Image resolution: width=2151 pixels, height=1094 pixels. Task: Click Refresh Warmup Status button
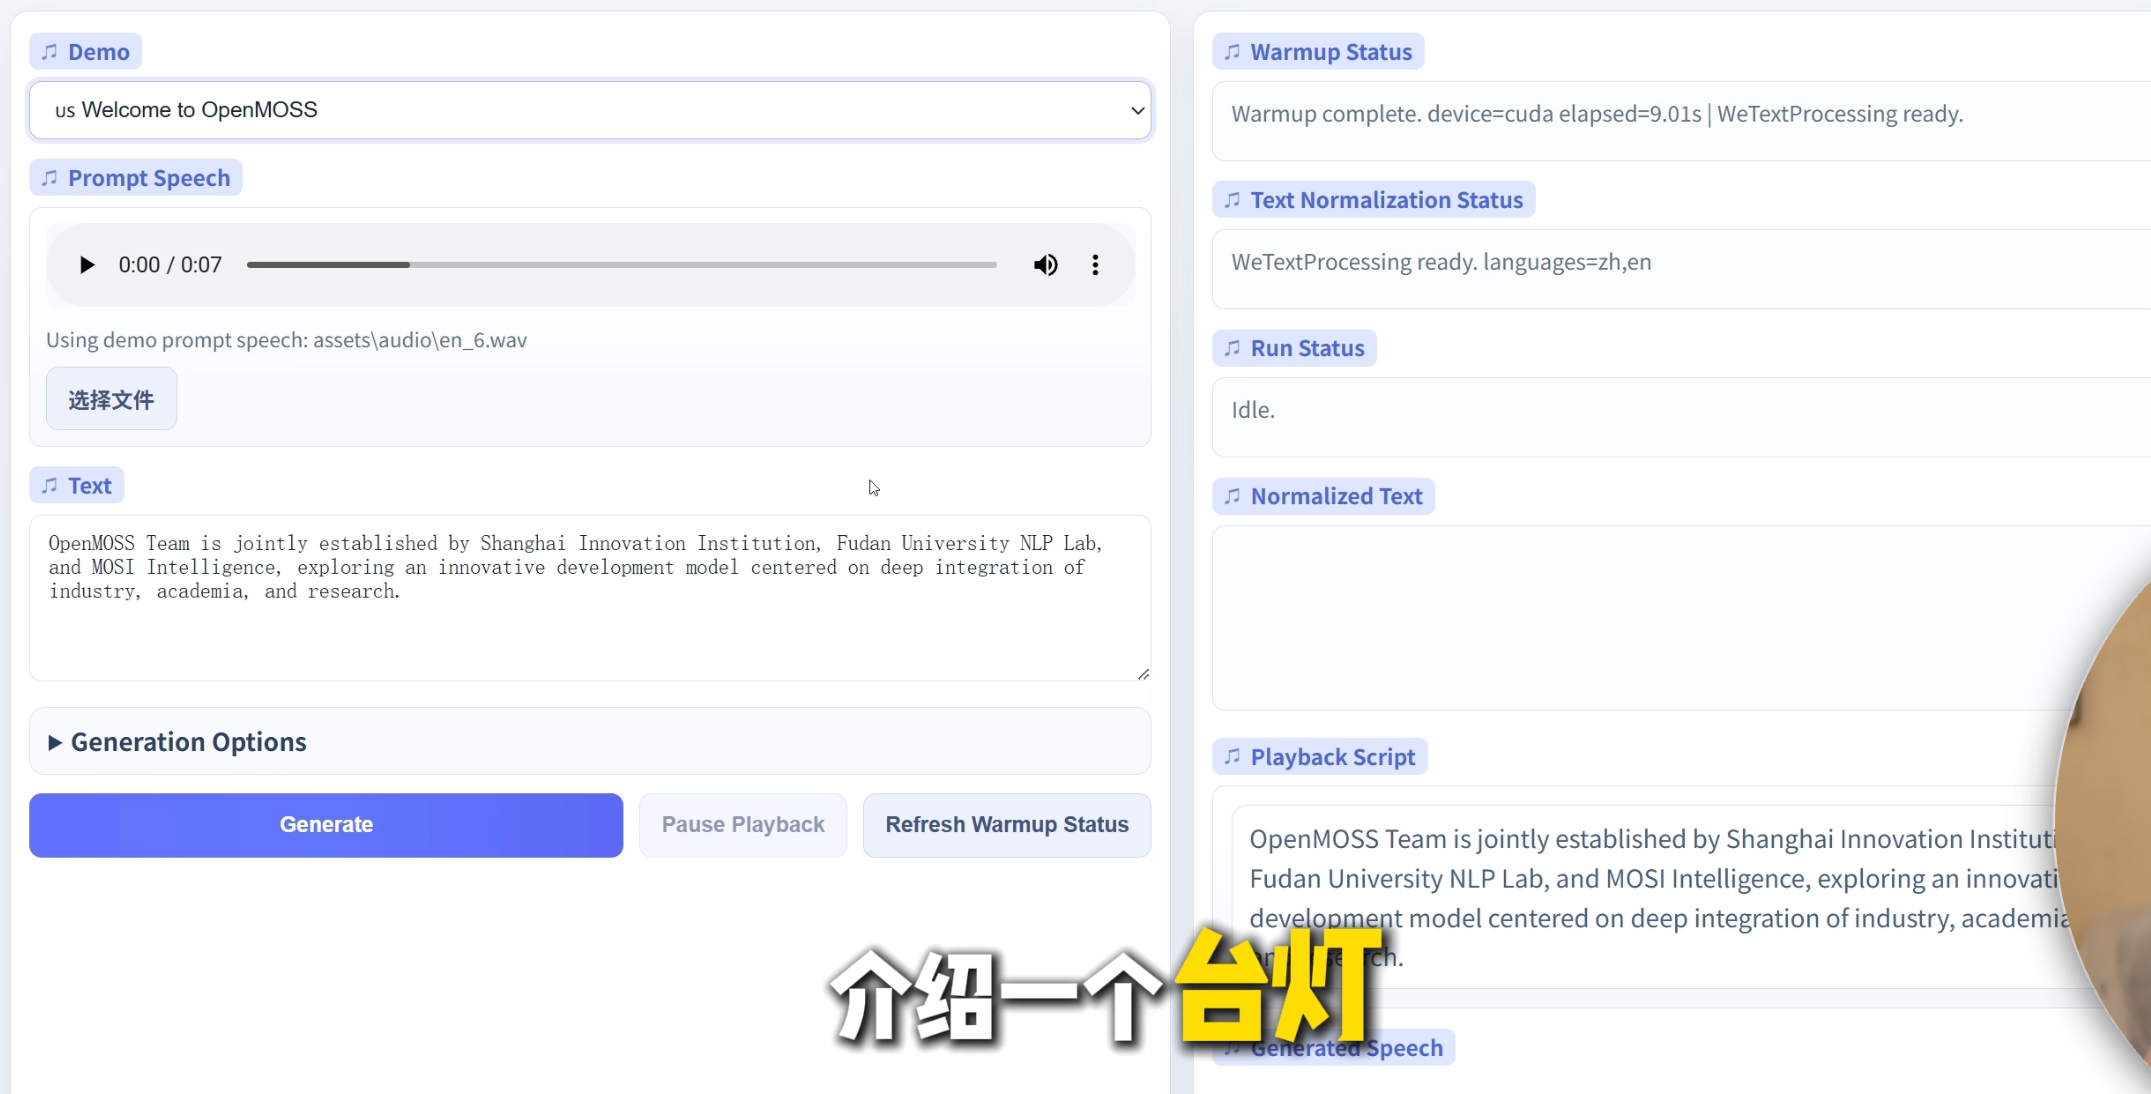1007,825
